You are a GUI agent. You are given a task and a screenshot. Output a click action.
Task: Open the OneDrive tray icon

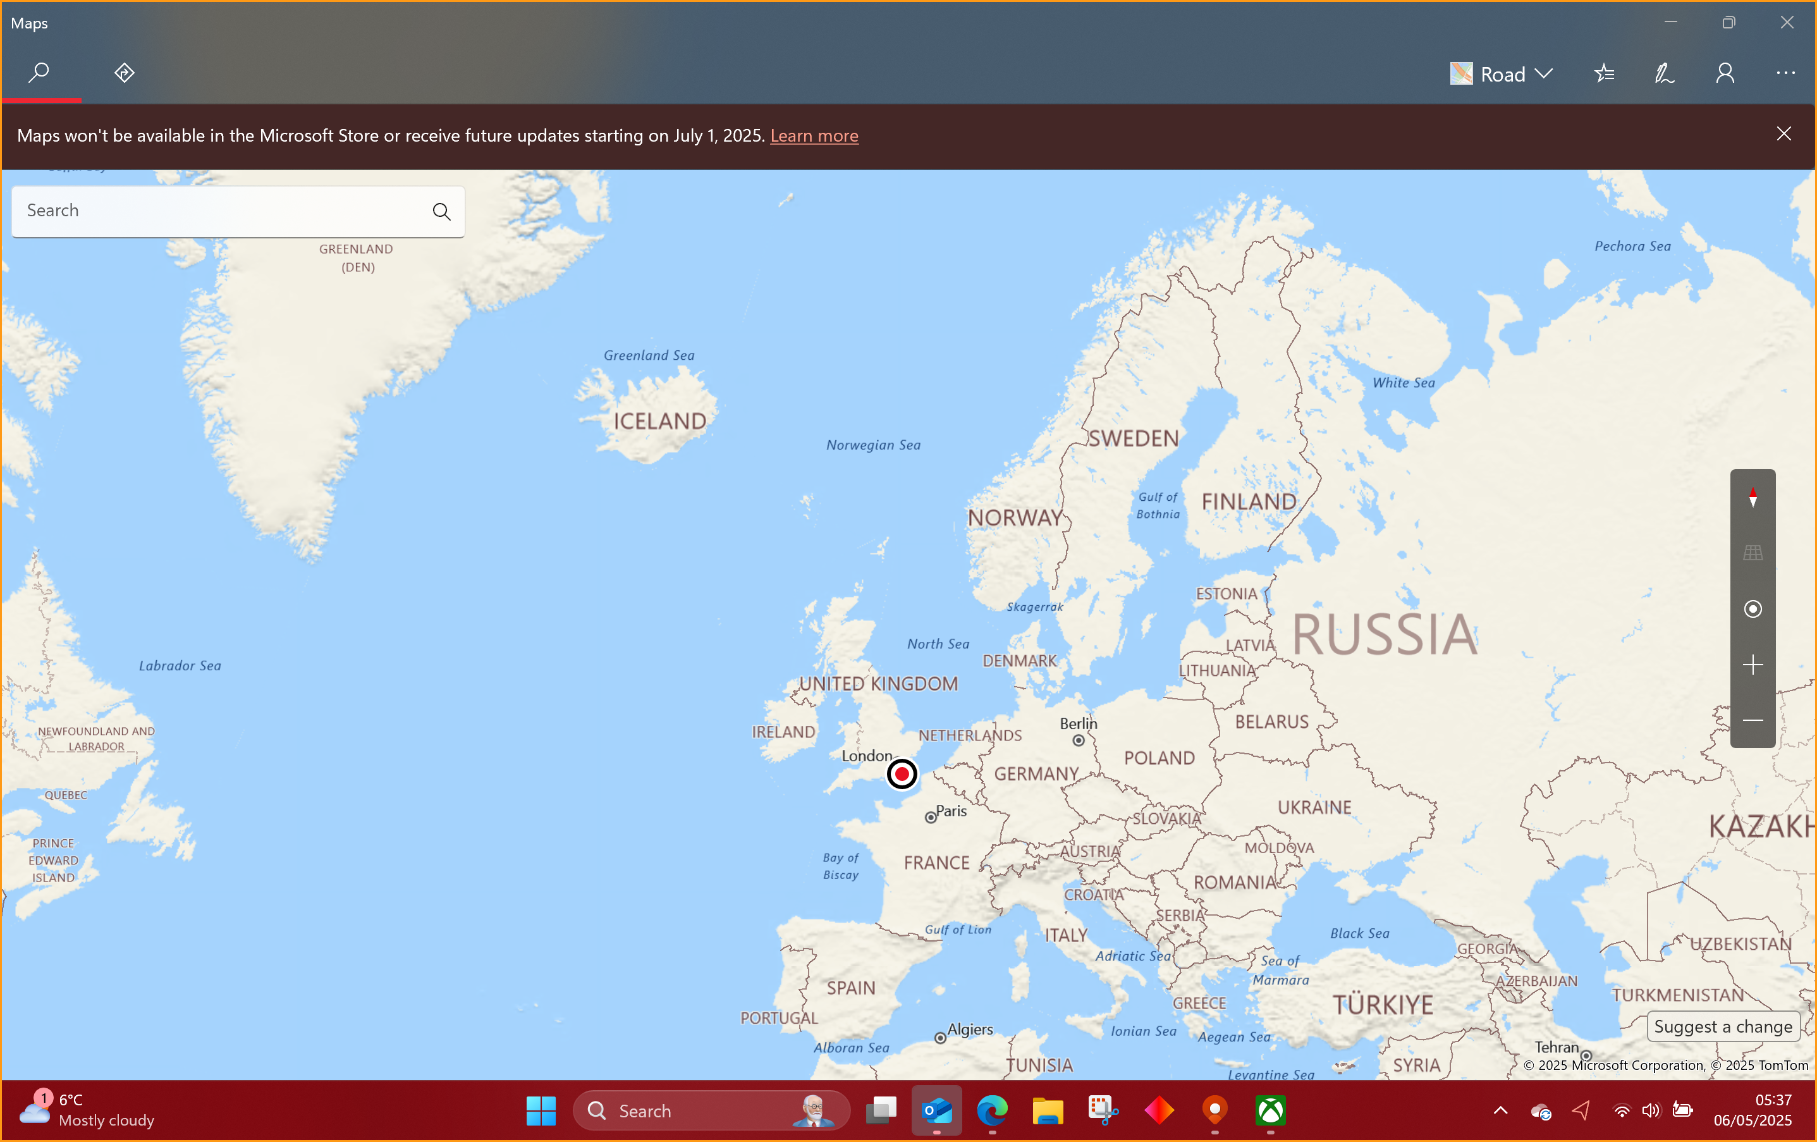pyautogui.click(x=1541, y=1111)
